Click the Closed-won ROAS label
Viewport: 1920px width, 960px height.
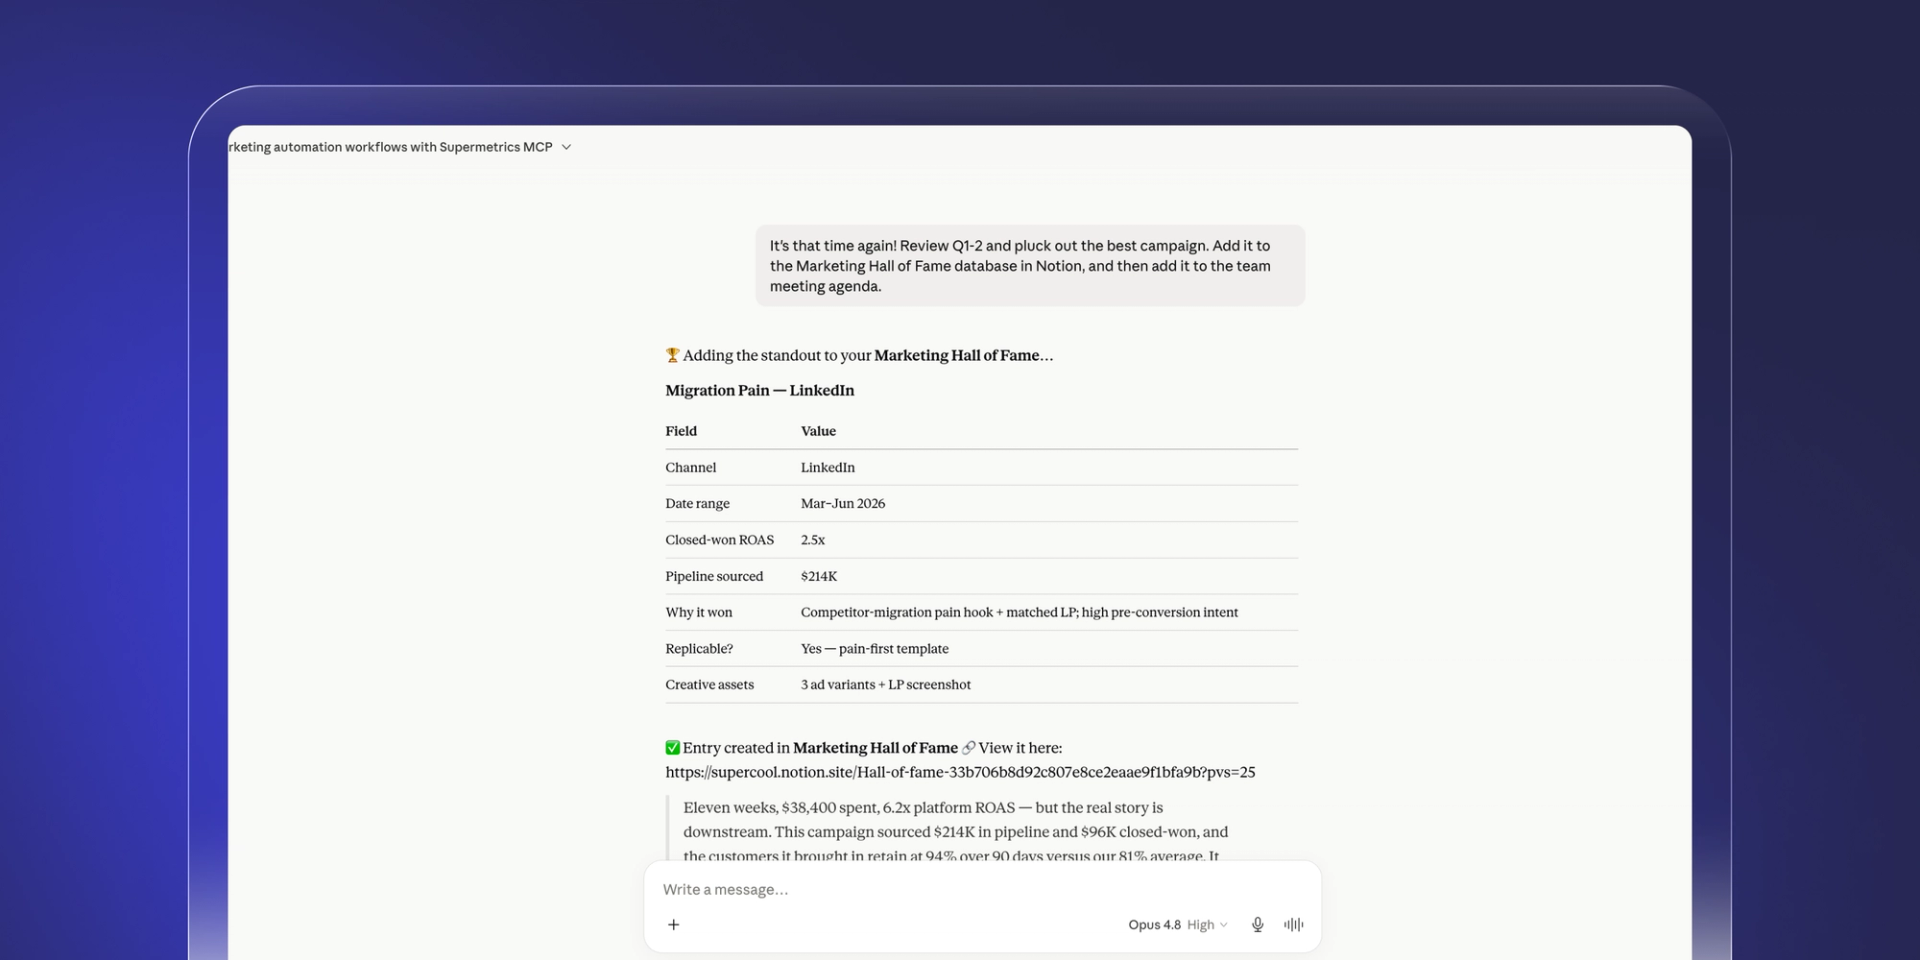720,540
